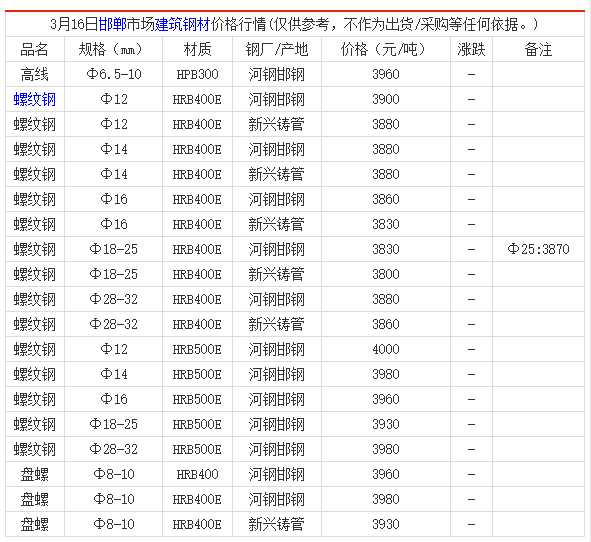Select the 价格（元/吨）column header
Image resolution: width=591 pixels, height=542 pixels.
tap(386, 49)
